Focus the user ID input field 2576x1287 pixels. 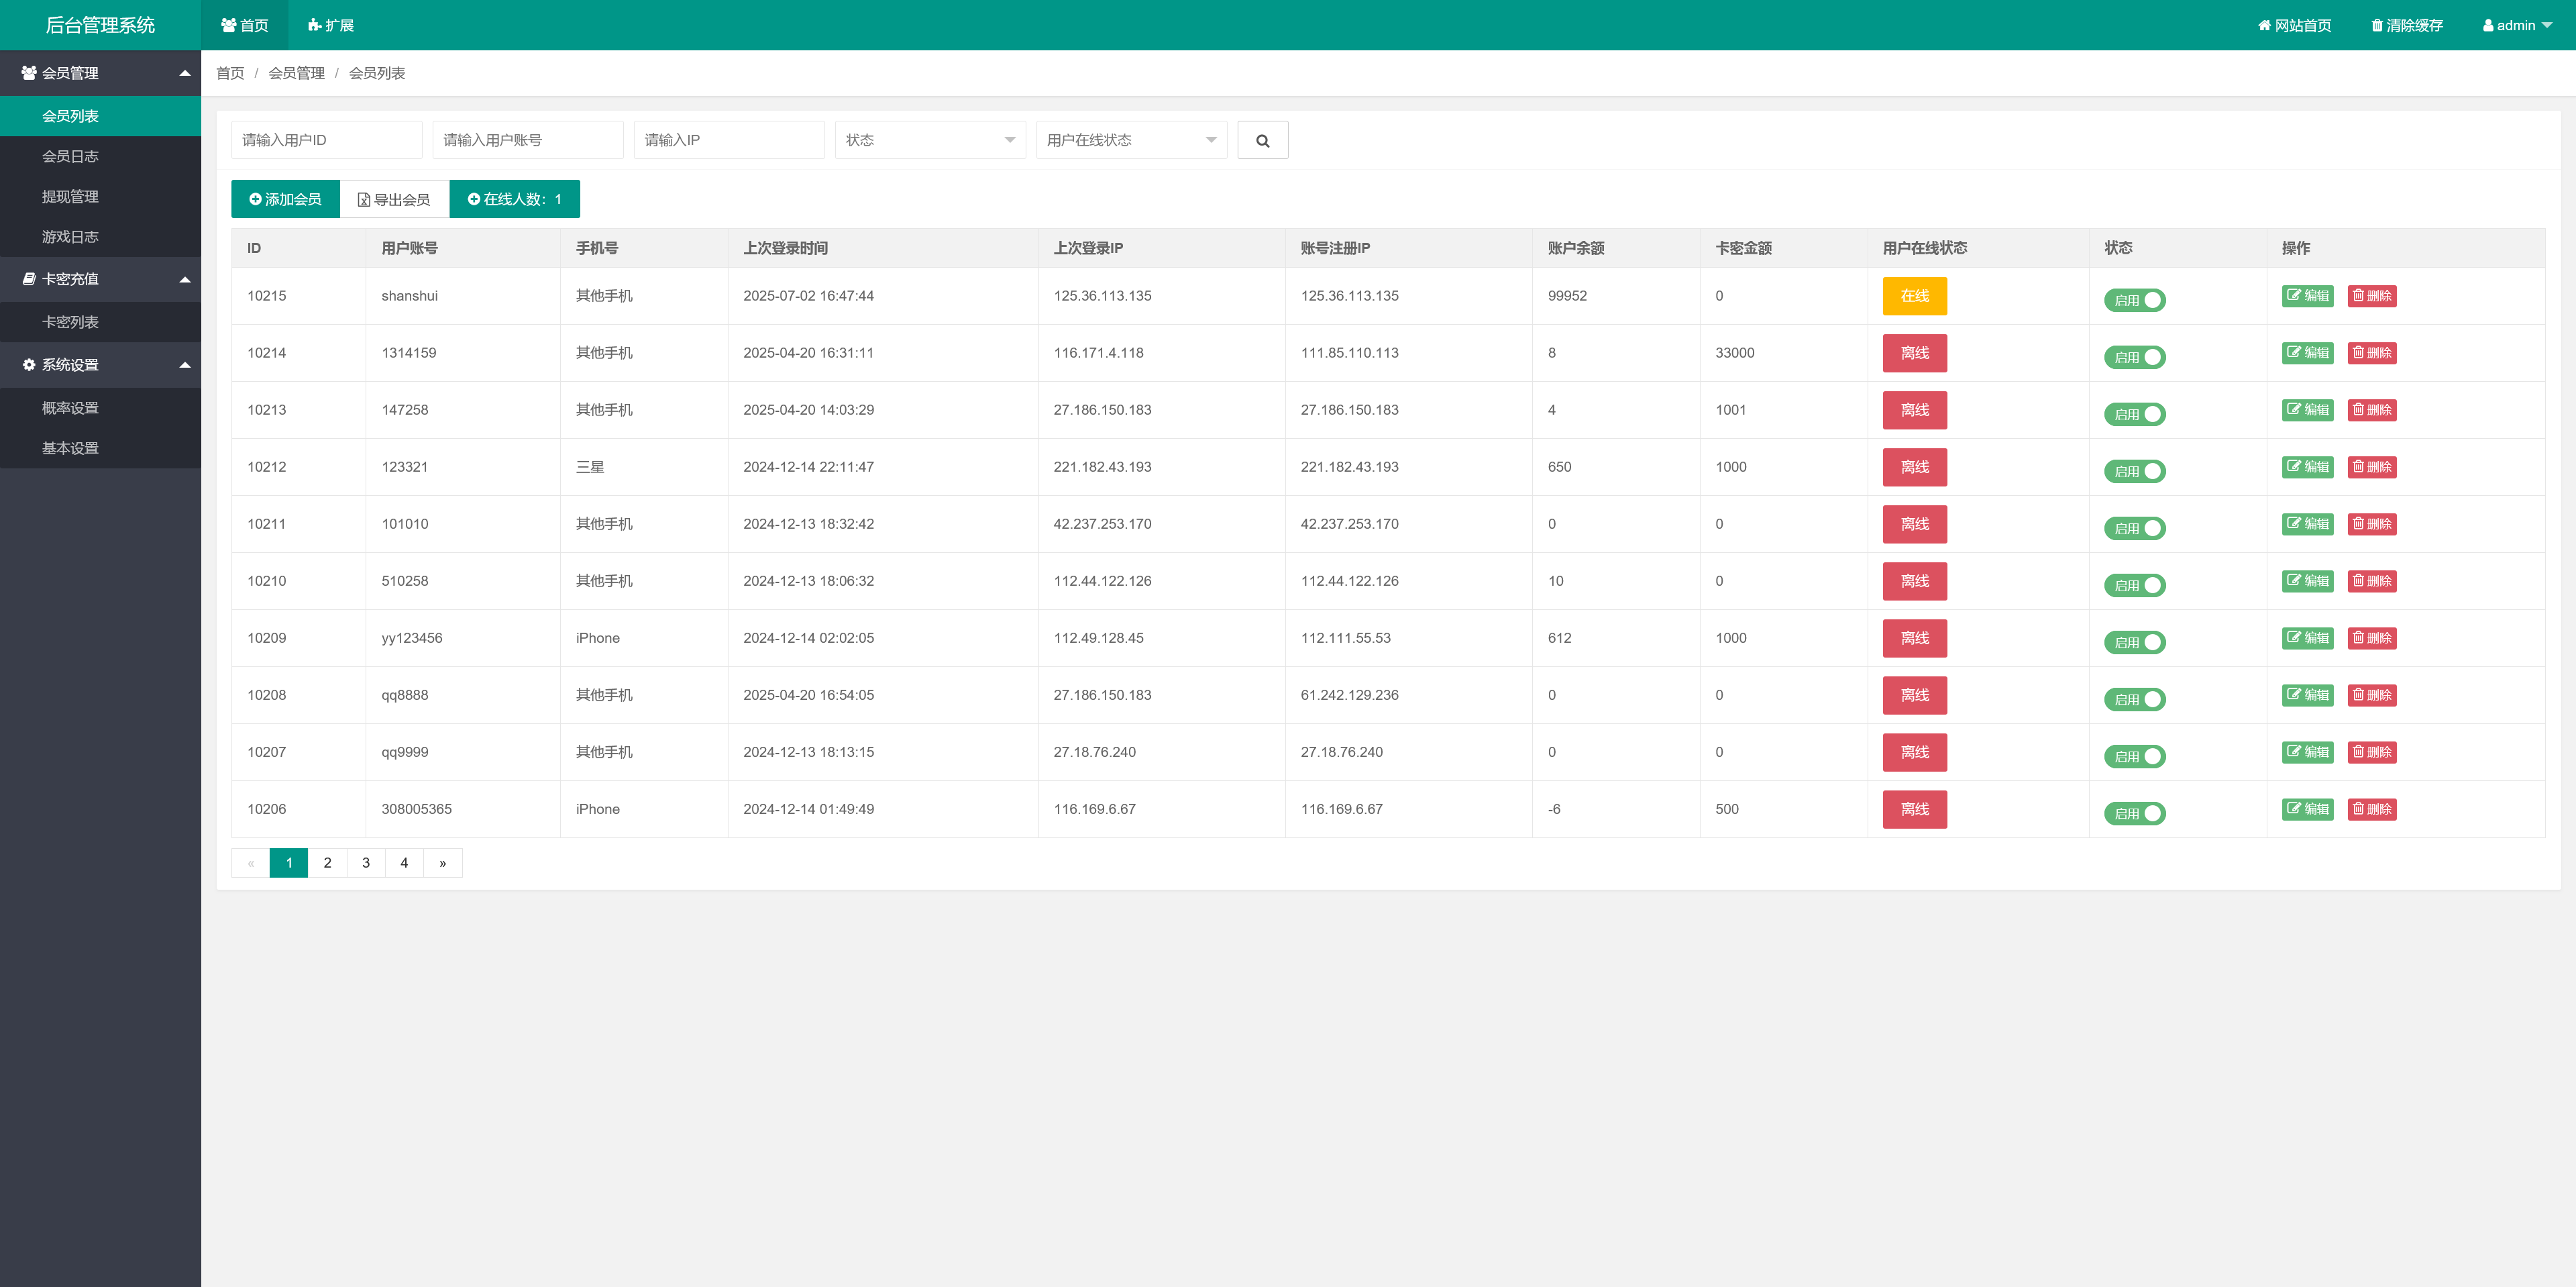(x=326, y=140)
